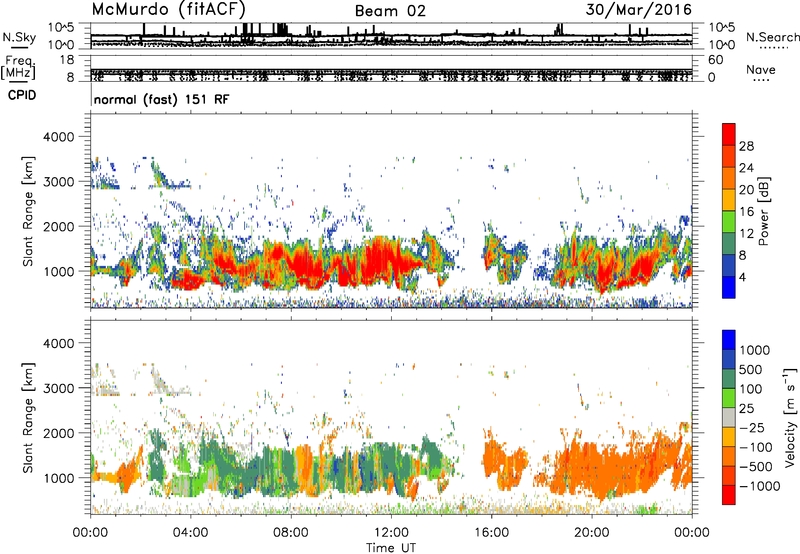Click the '1000' label on the velocity color bar
This screenshot has width=800, height=554.
(x=754, y=350)
